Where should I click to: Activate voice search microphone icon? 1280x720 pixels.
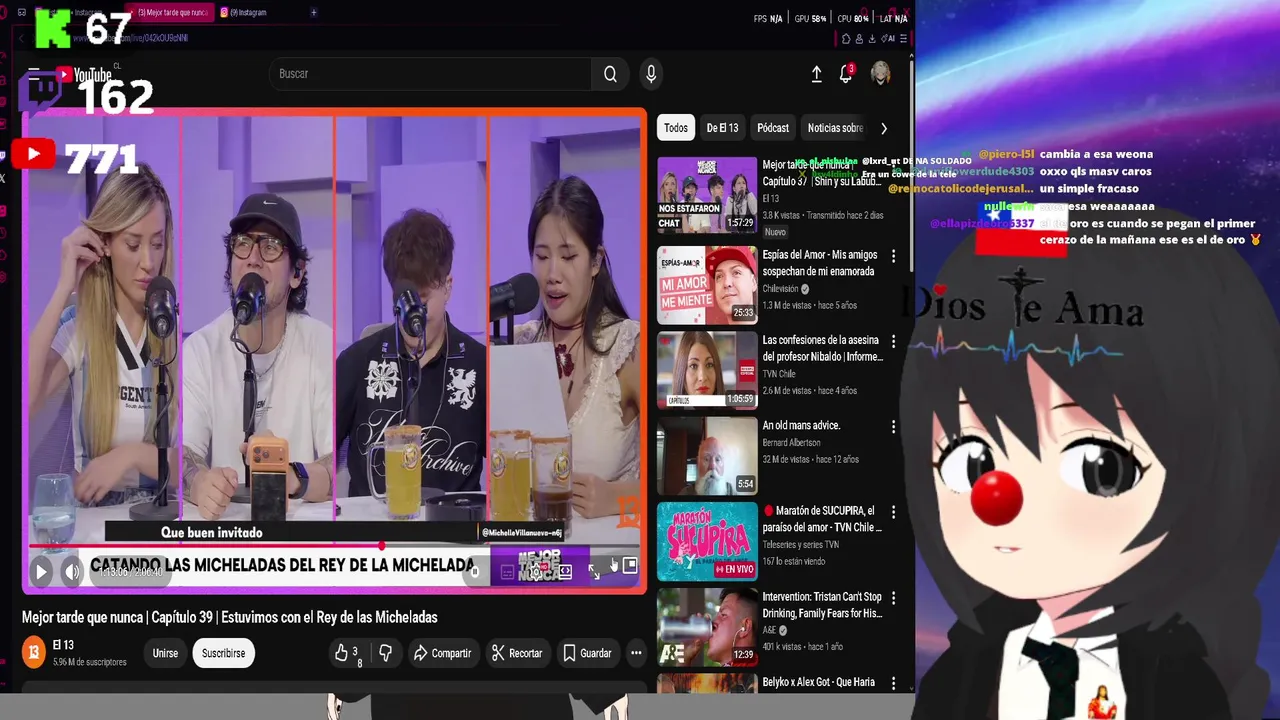click(x=651, y=74)
